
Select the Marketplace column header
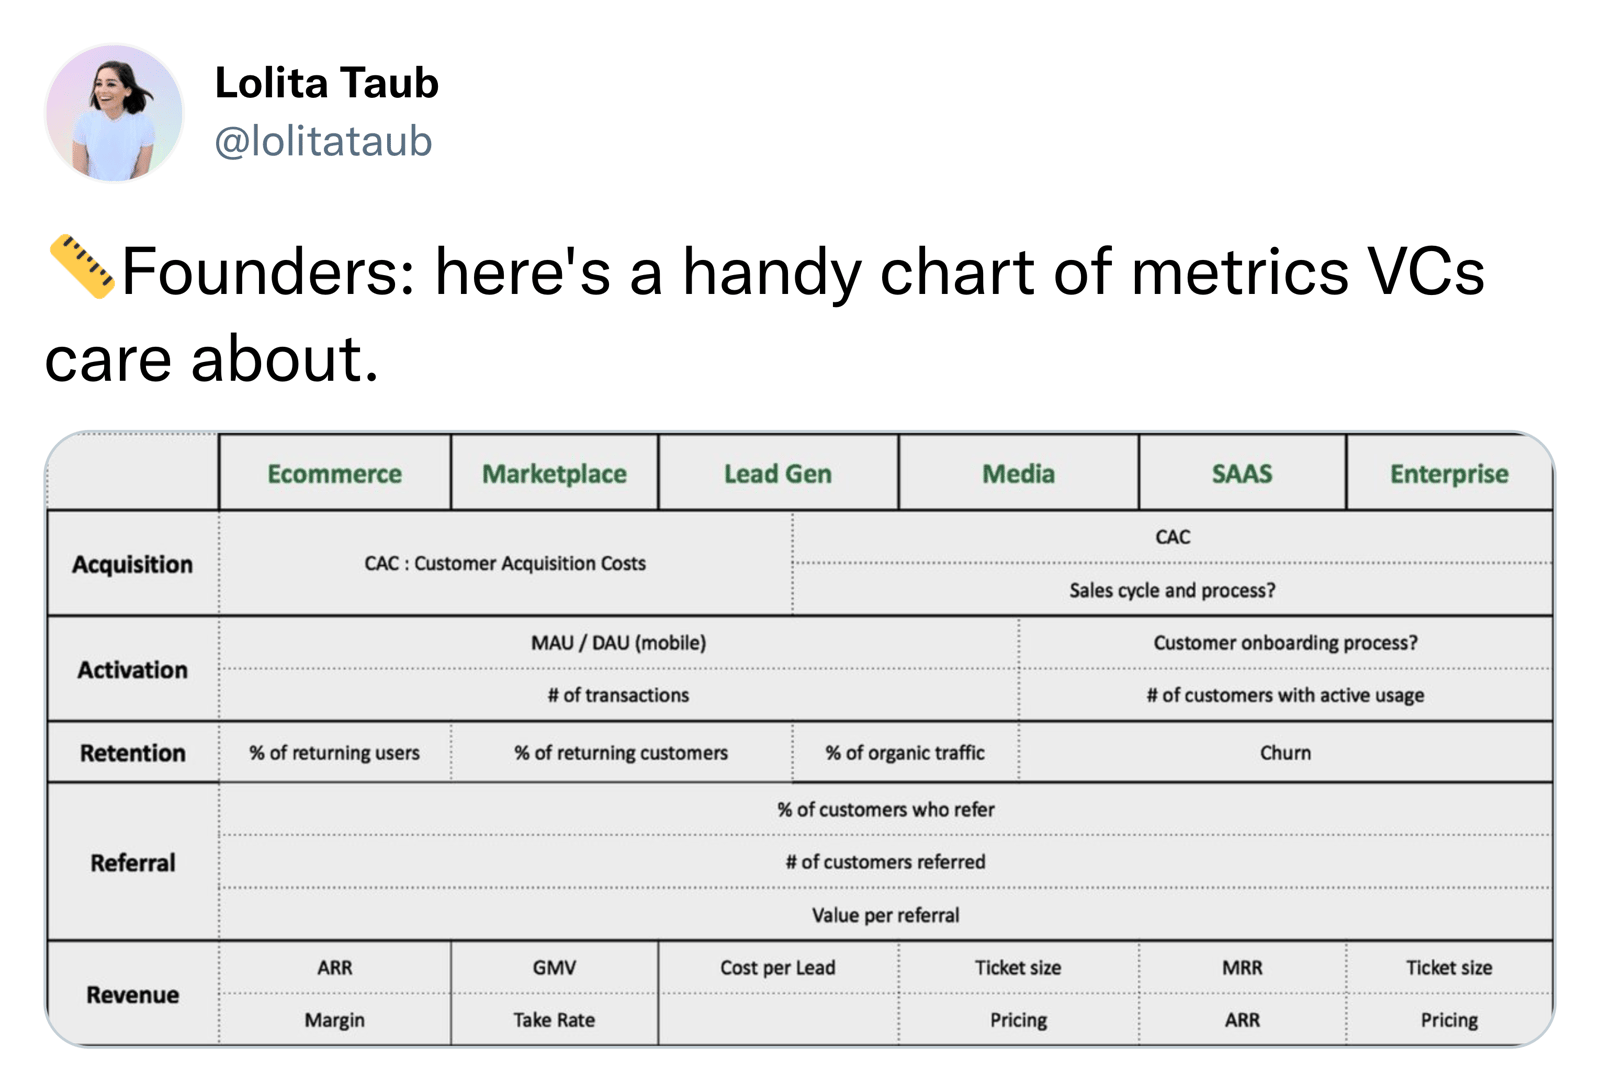point(554,474)
